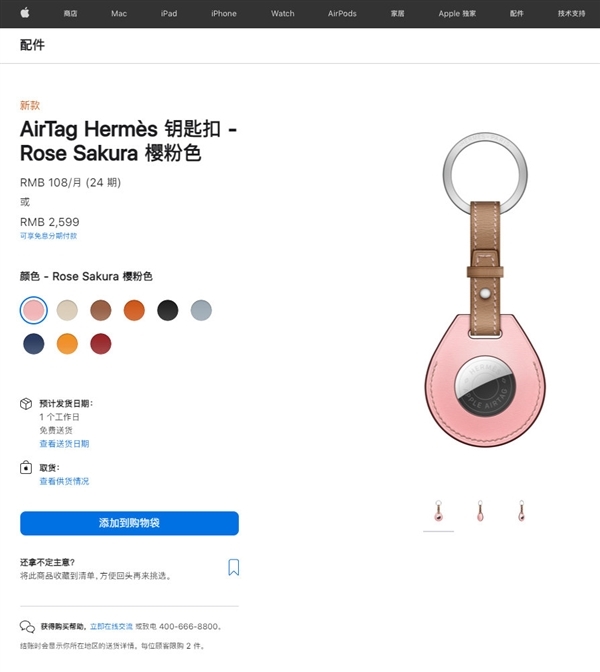Click the Apple logo icon
The width and height of the screenshot is (600, 672).
tap(25, 13)
